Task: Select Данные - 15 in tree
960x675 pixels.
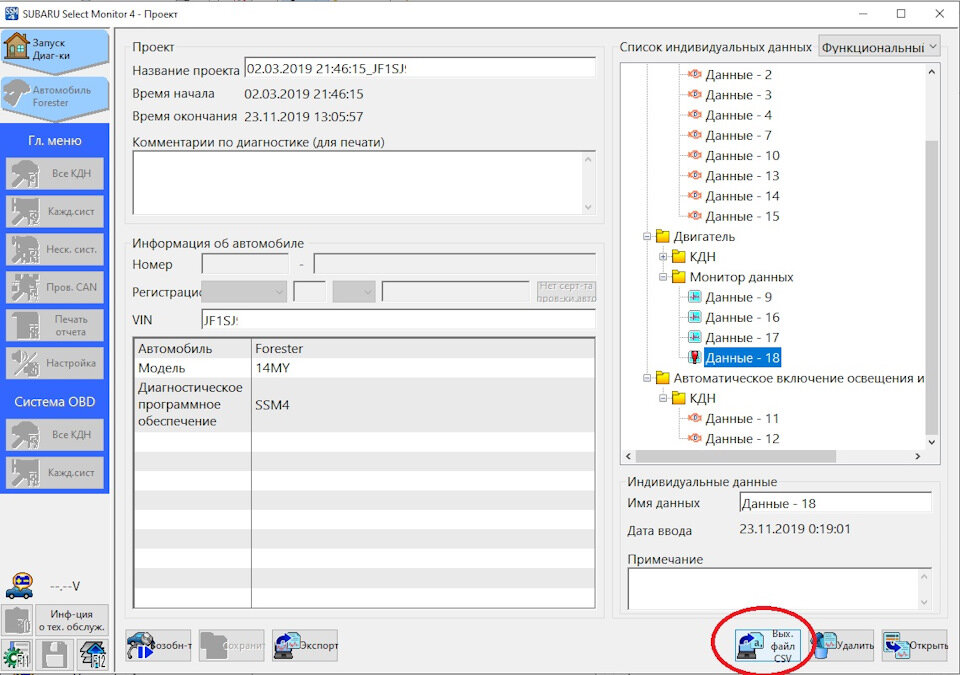Action: click(x=743, y=216)
